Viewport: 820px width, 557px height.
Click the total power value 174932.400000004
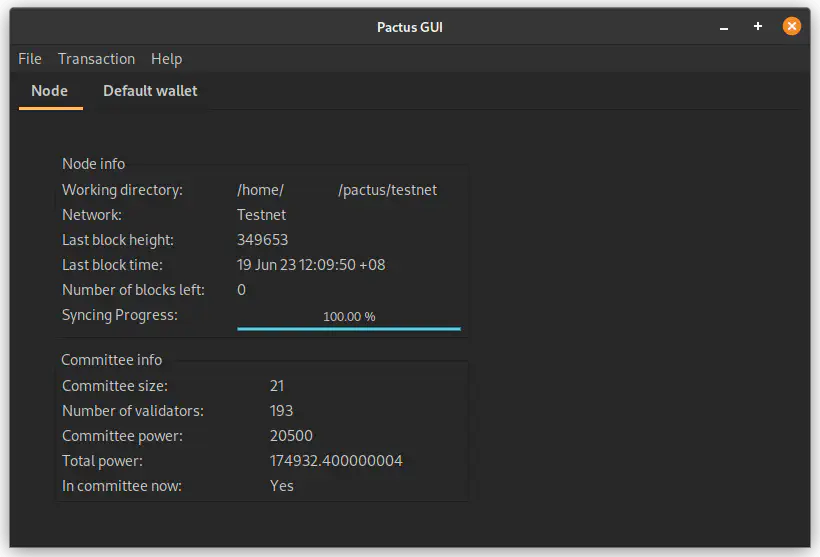(336, 461)
